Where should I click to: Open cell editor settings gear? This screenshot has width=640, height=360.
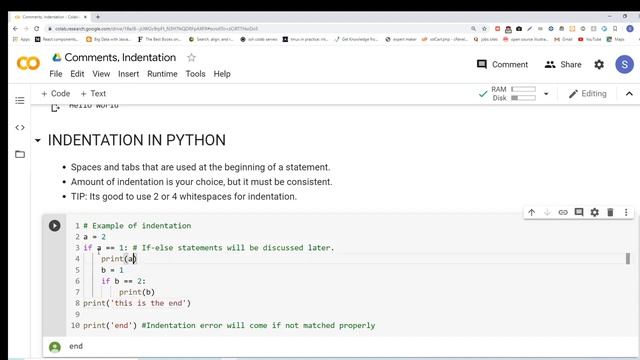[595, 212]
